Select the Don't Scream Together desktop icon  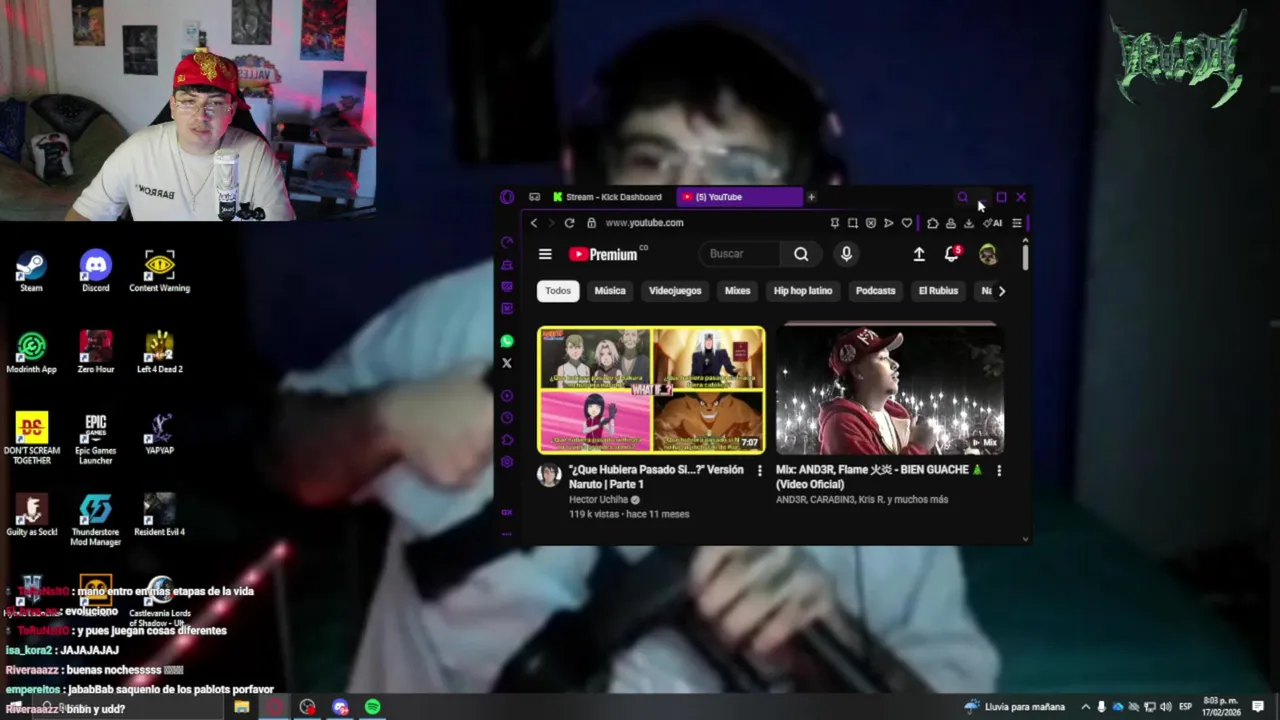coord(31,438)
